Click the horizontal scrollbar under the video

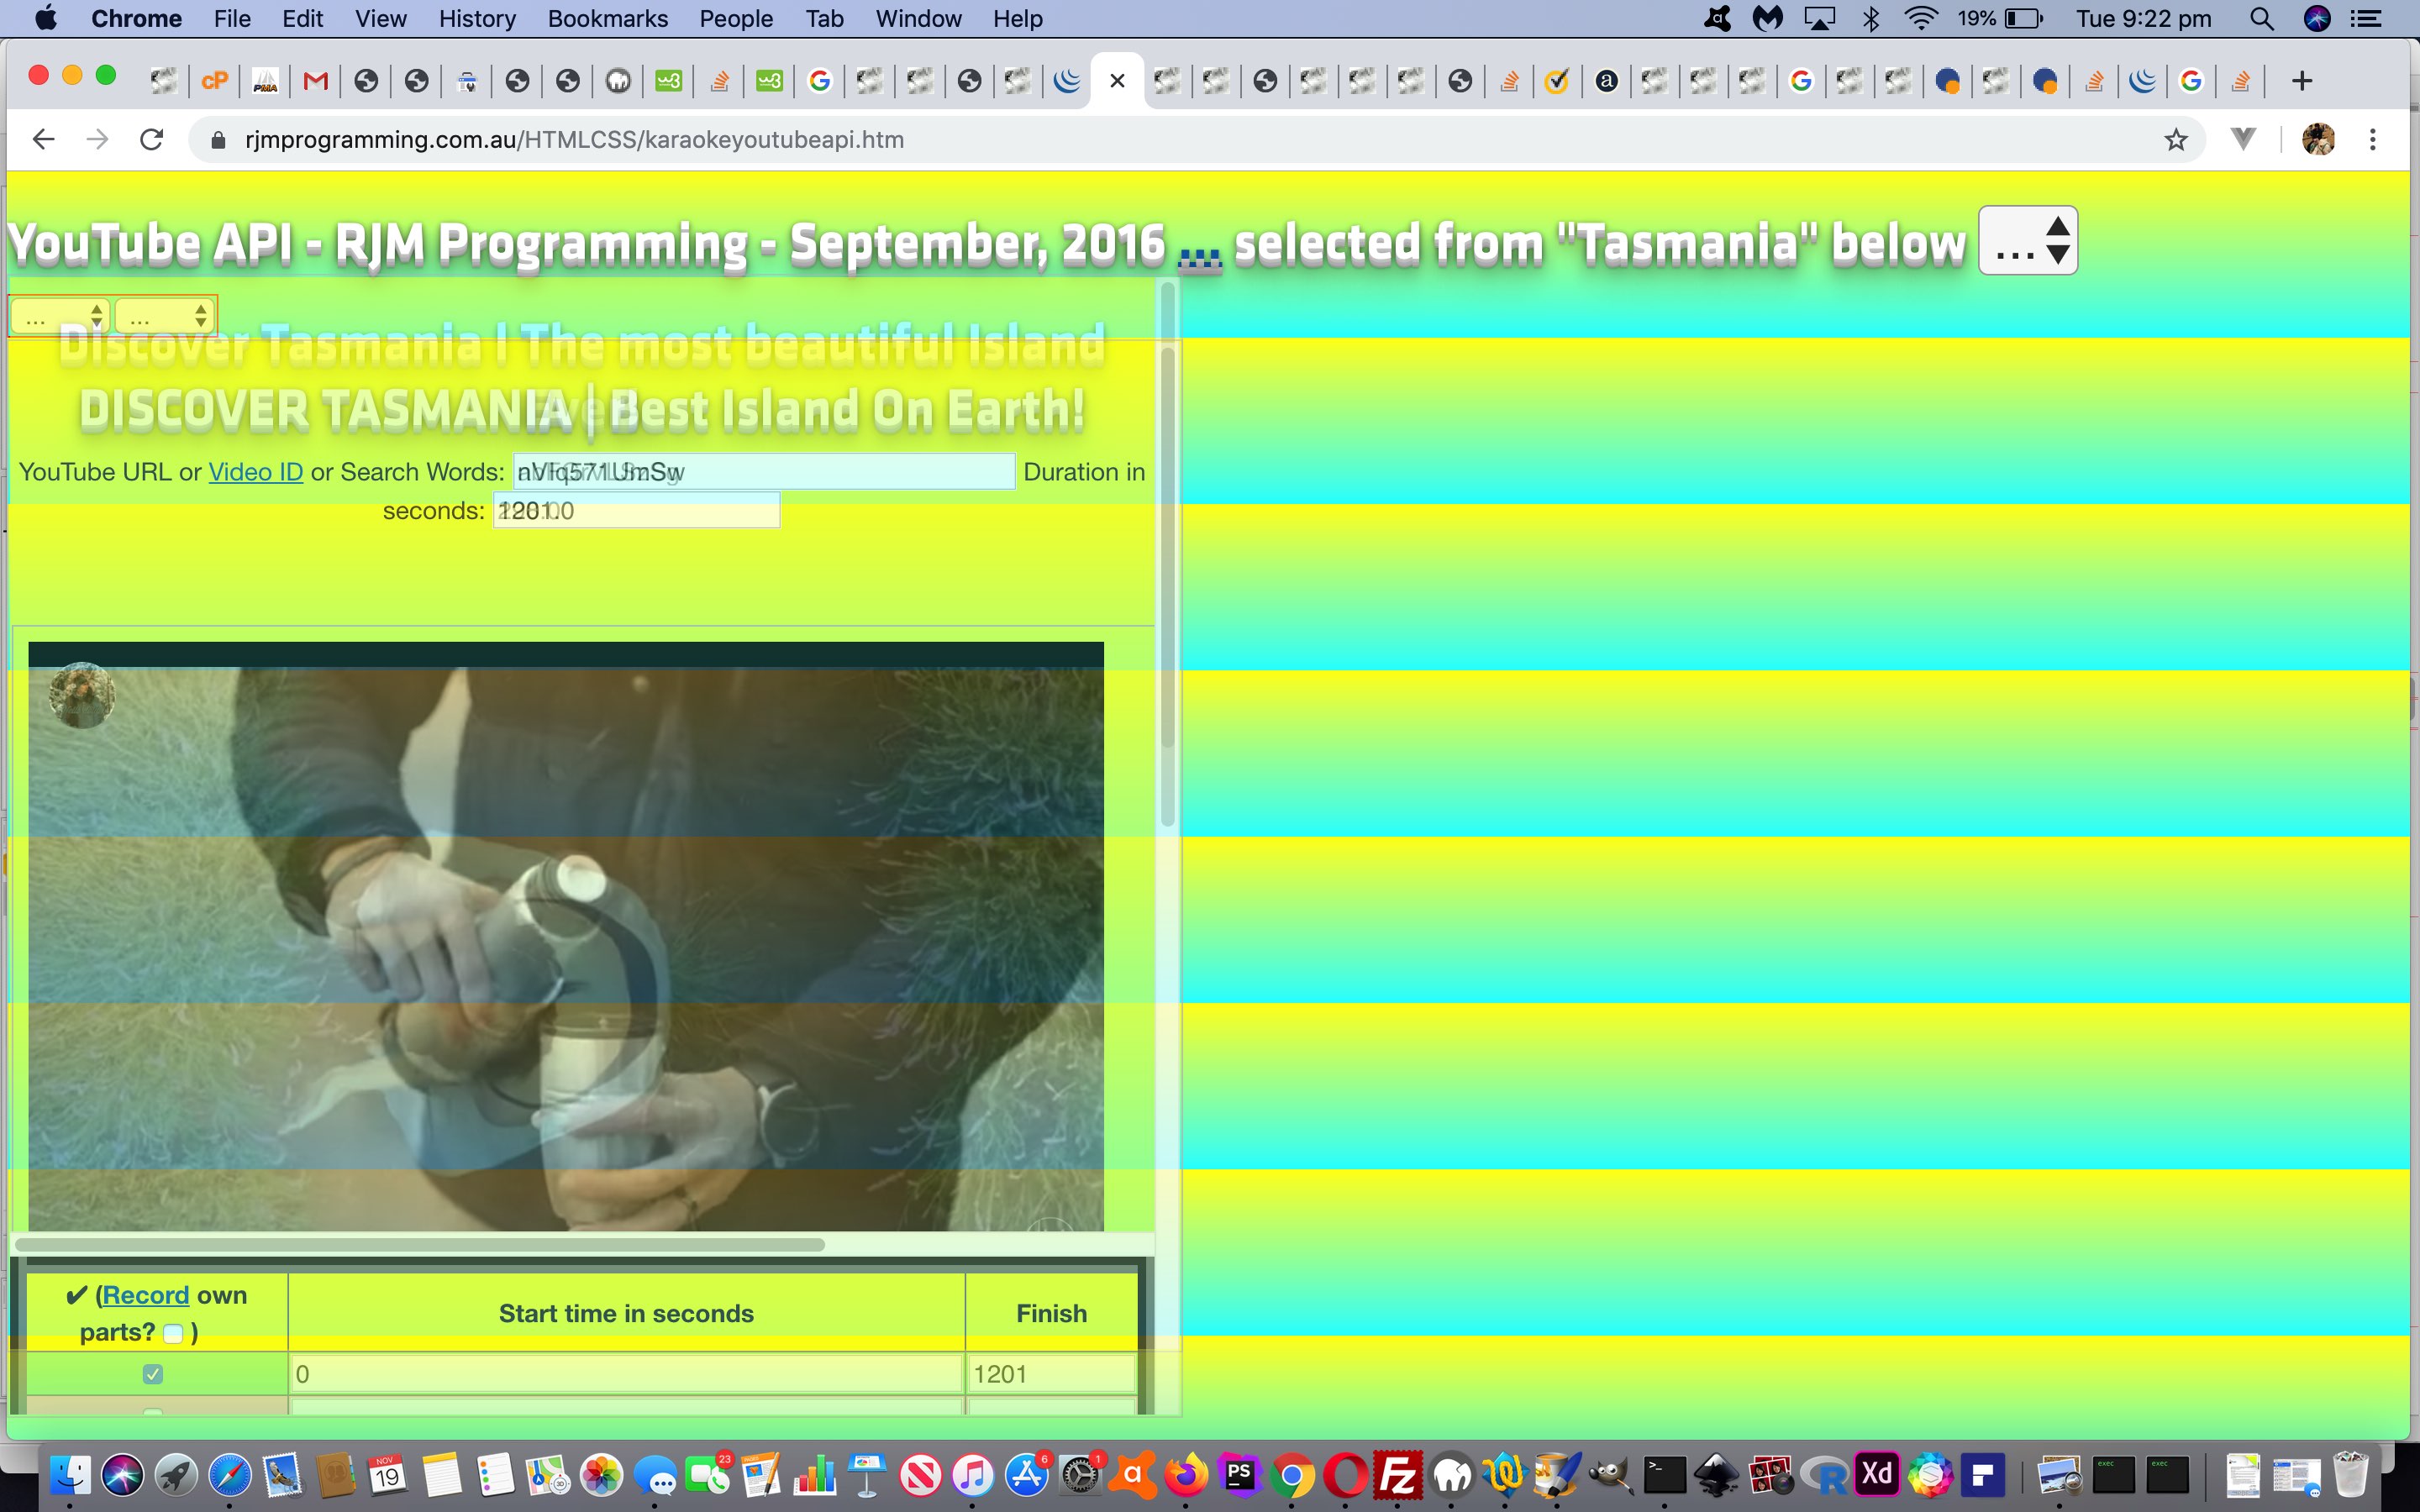(x=420, y=1245)
